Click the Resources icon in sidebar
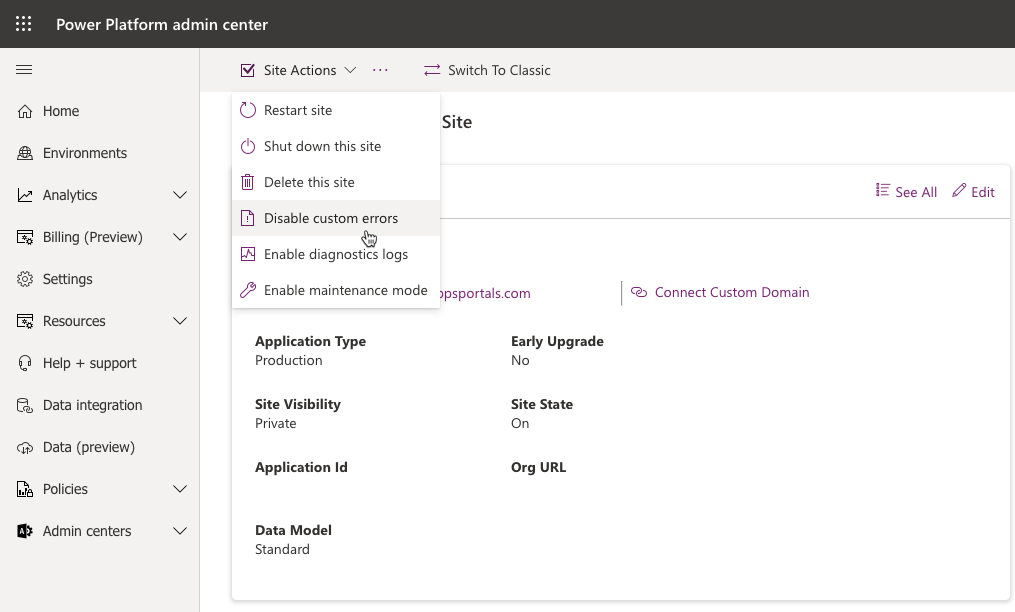Screen dimensions: 1015x612 (x=25, y=321)
